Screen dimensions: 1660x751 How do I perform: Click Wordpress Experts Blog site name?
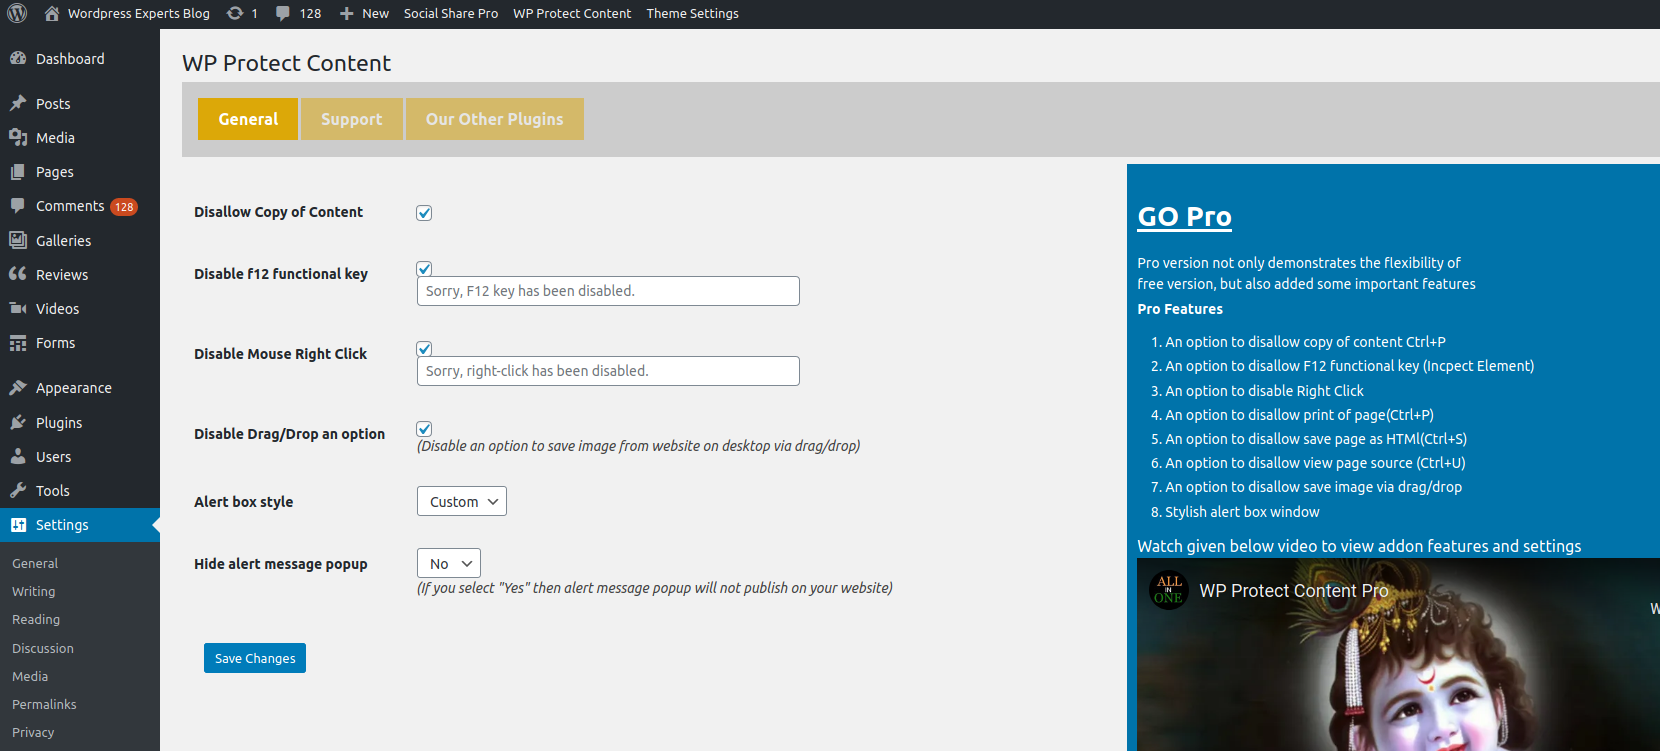tap(139, 13)
